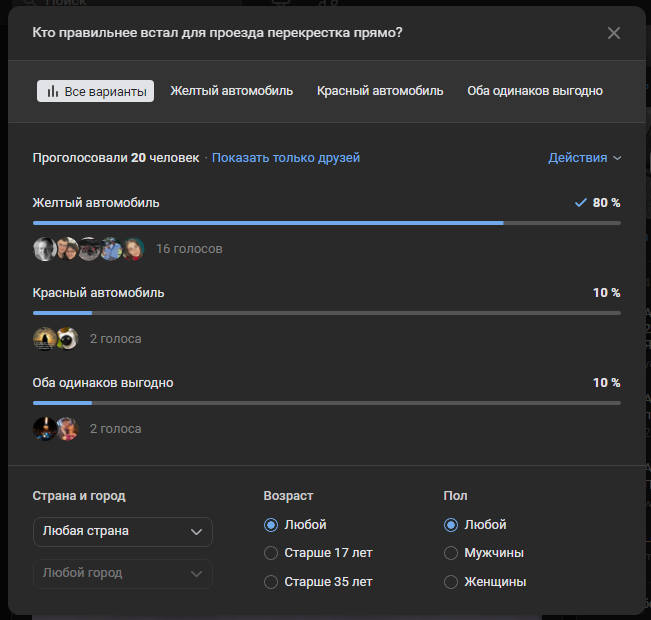Switch to 'Красный автомобиль' tab
Image resolution: width=651 pixels, height=620 pixels.
380,91
